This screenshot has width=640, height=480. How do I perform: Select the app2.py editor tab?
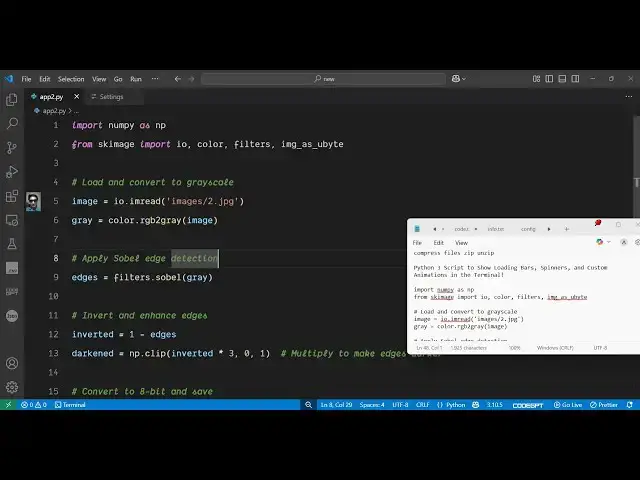[x=51, y=97]
